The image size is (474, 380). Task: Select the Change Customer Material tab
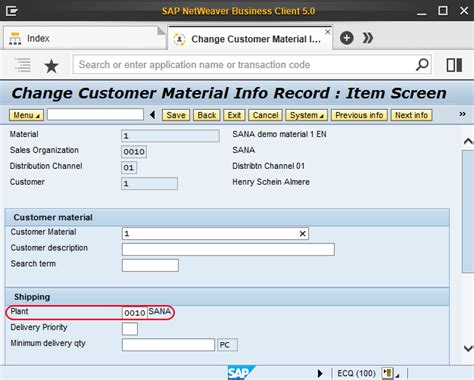pyautogui.click(x=250, y=39)
